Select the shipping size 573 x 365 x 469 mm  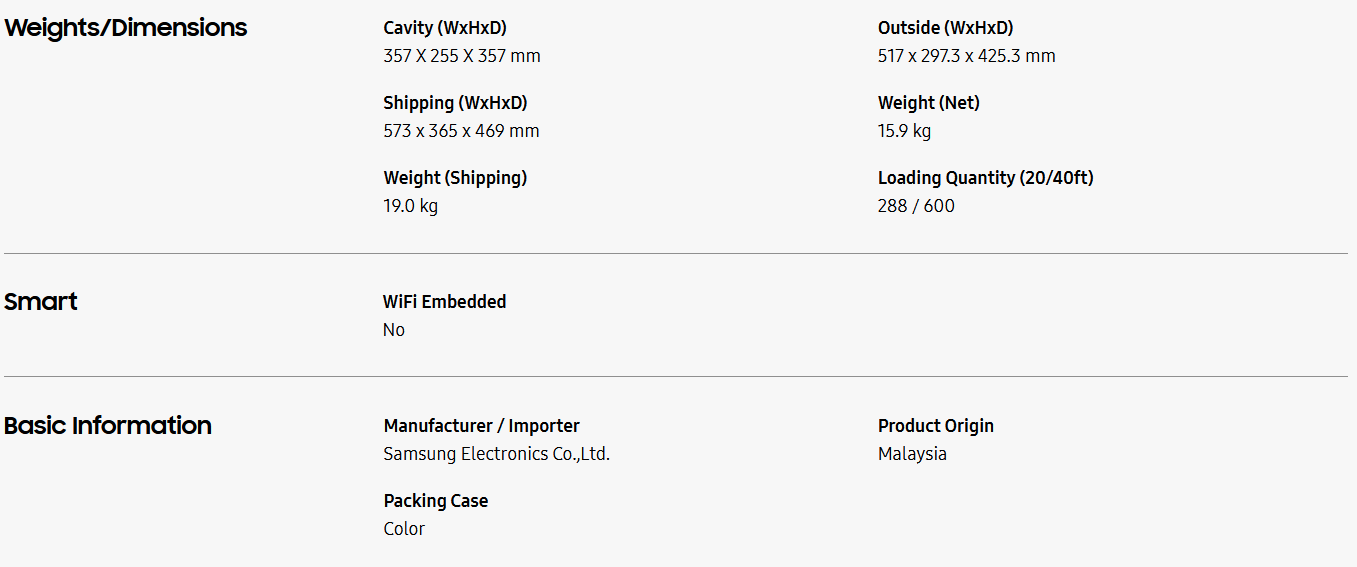461,131
